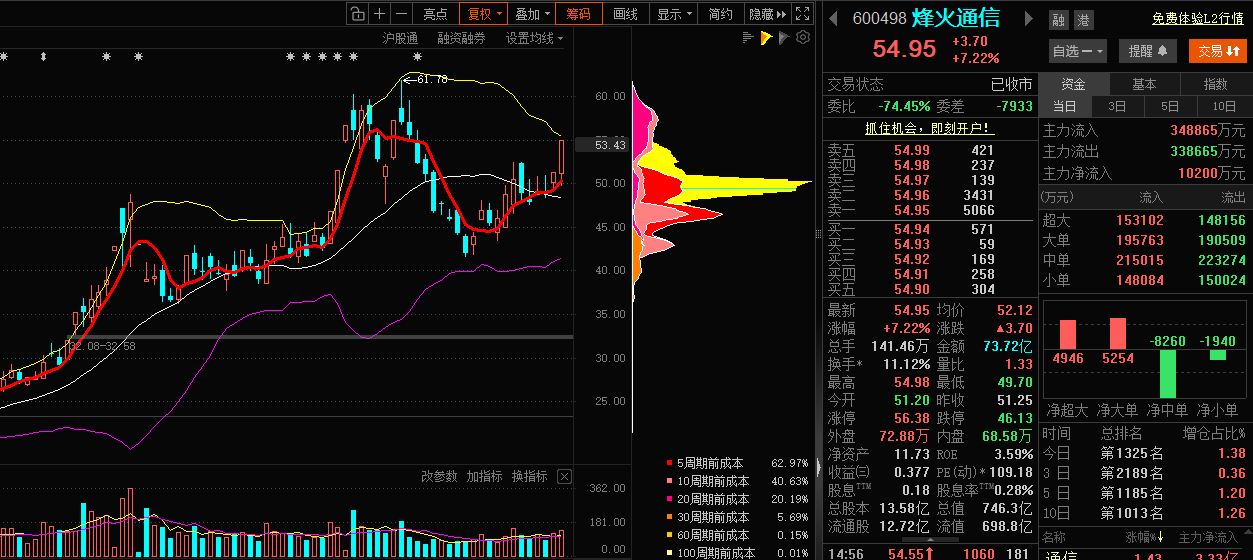Open chip distribution list view icon

(x=748, y=38)
